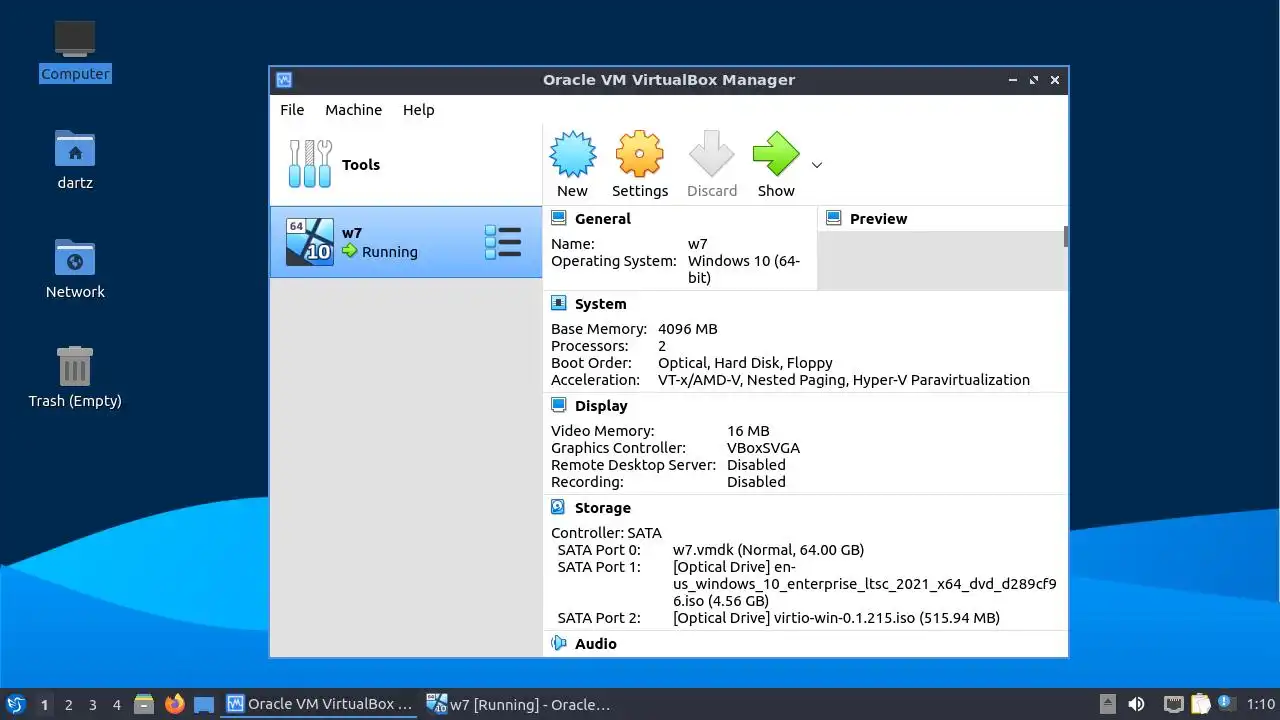The image size is (1280, 720).
Task: Click the update notifier tray icon
Action: [x=1226, y=703]
